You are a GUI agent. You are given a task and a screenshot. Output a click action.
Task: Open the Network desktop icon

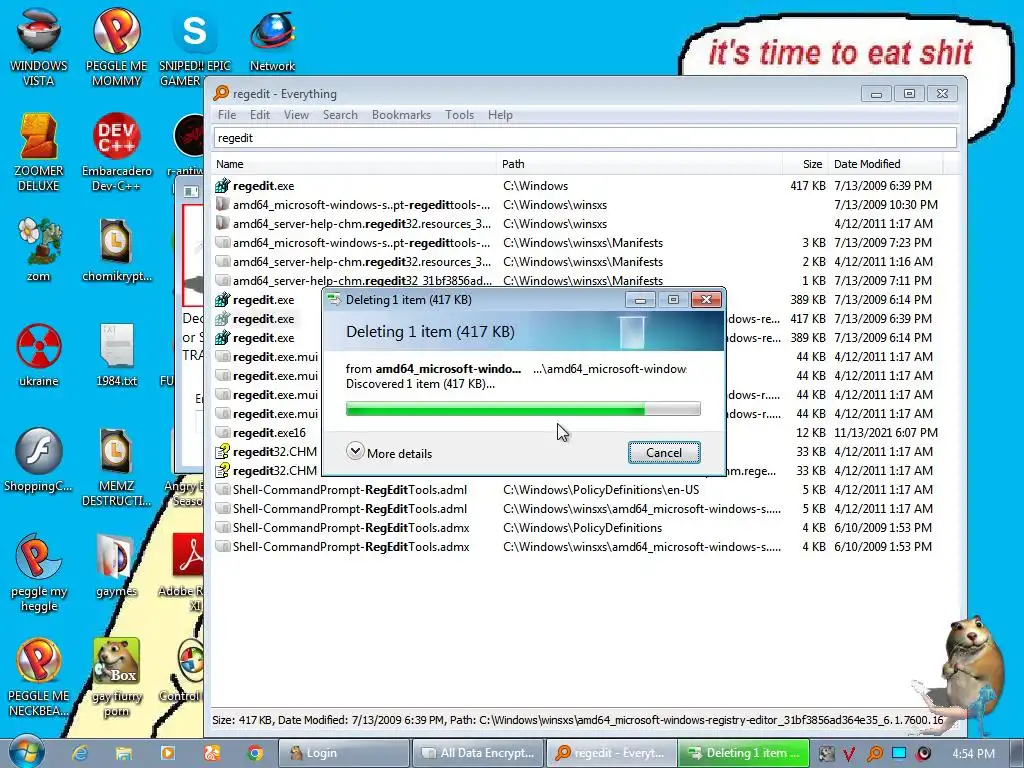tap(272, 40)
